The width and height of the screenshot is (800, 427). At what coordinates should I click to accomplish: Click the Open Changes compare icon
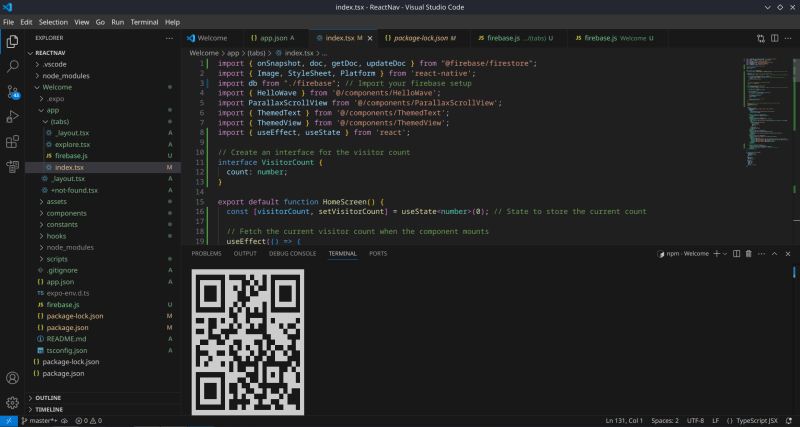click(761, 38)
